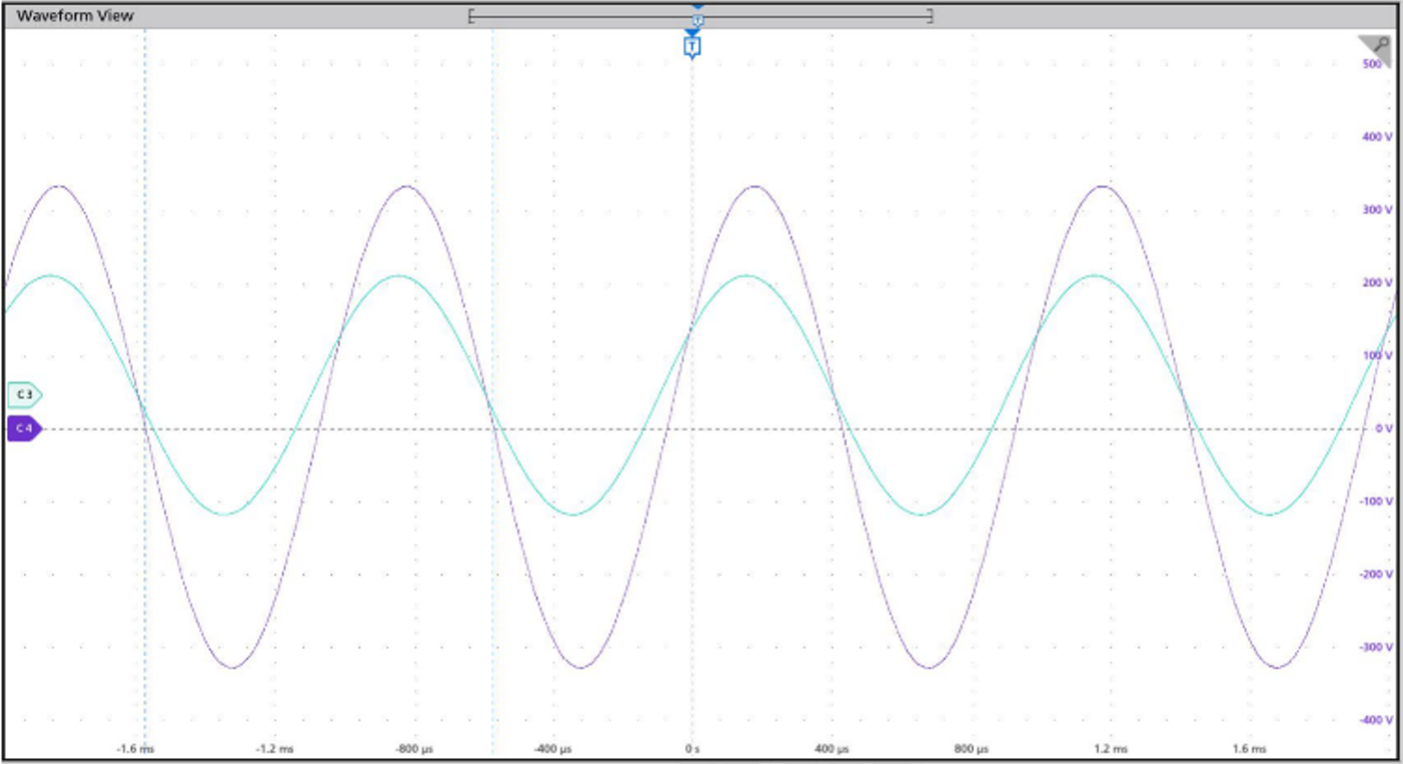This screenshot has height=764, width=1403.
Task: Click the 400 V vertical scale label
Action: coord(1377,136)
